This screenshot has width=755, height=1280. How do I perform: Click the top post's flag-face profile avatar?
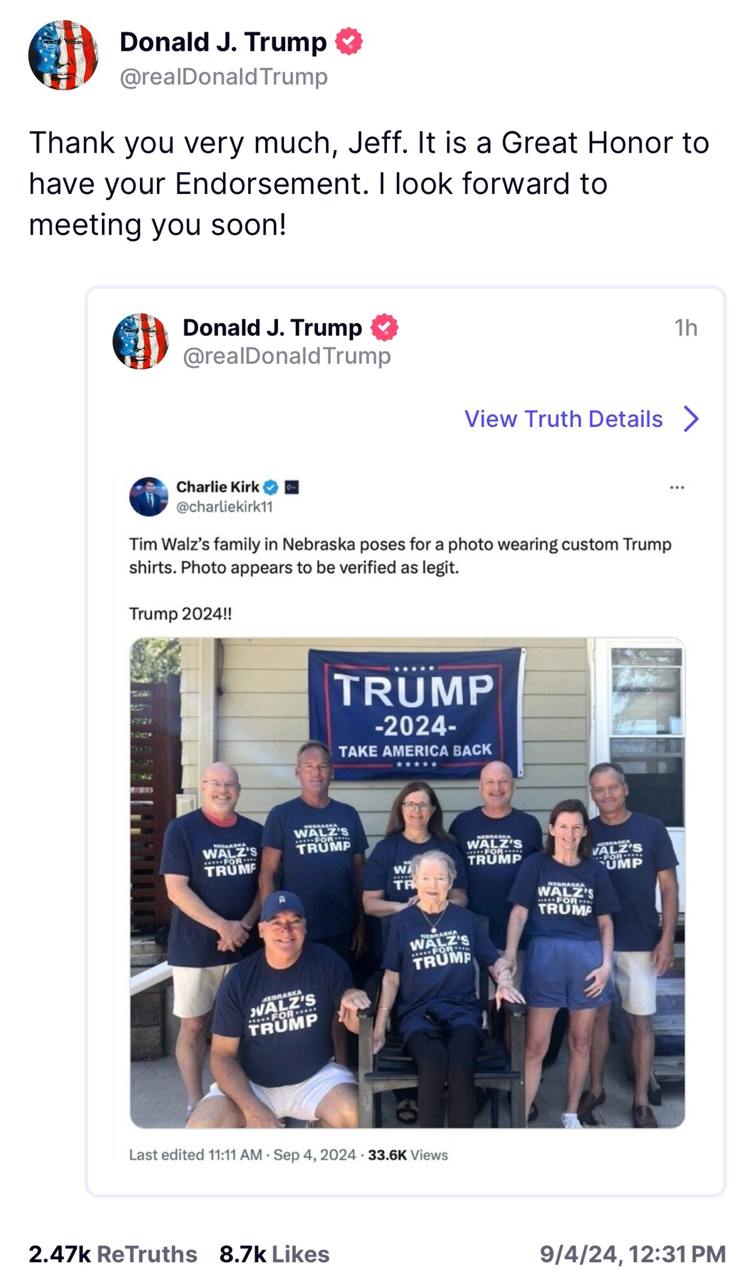(63, 55)
